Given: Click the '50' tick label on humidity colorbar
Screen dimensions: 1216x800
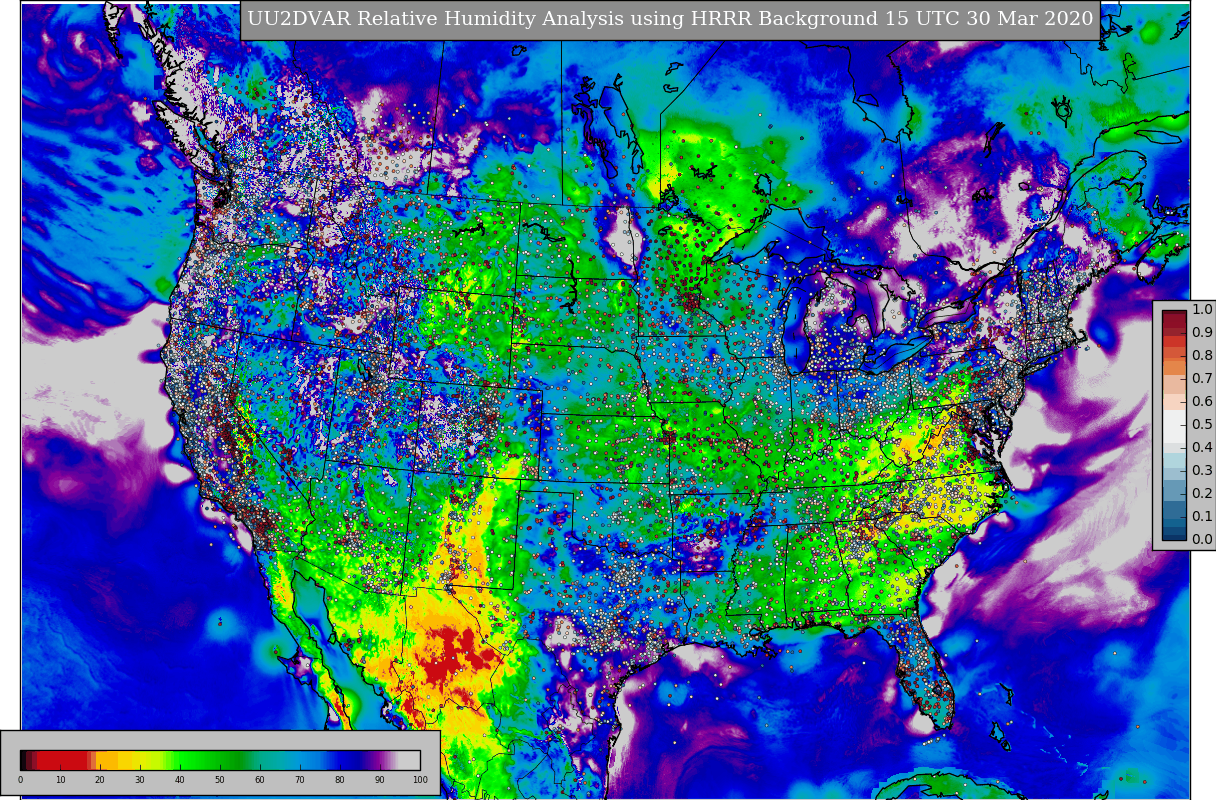Looking at the screenshot, I should click(x=220, y=780).
